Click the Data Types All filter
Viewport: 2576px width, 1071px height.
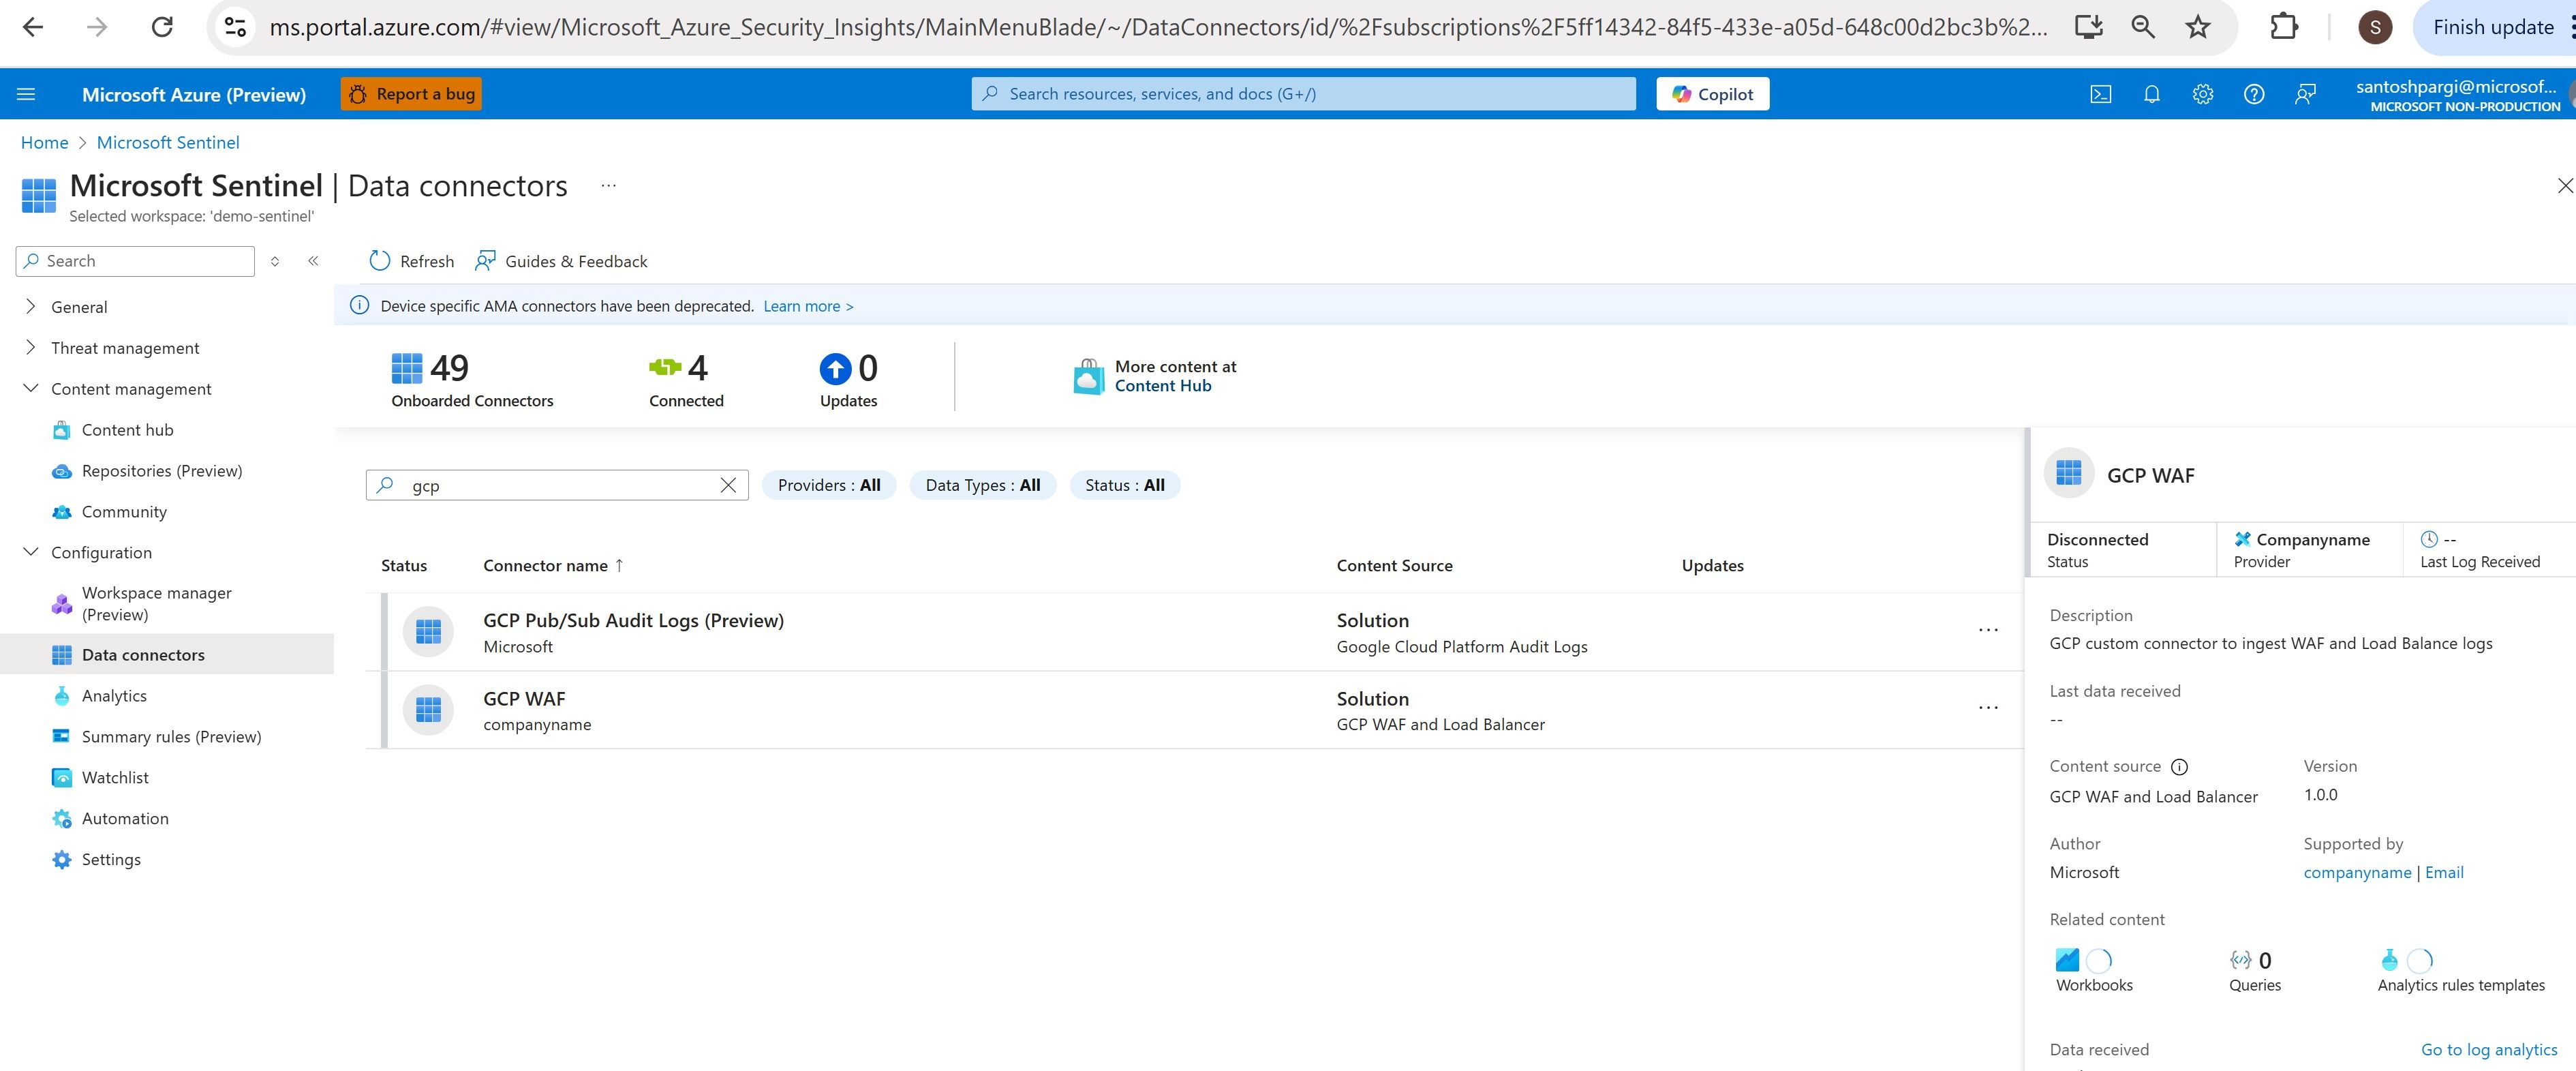tap(982, 485)
